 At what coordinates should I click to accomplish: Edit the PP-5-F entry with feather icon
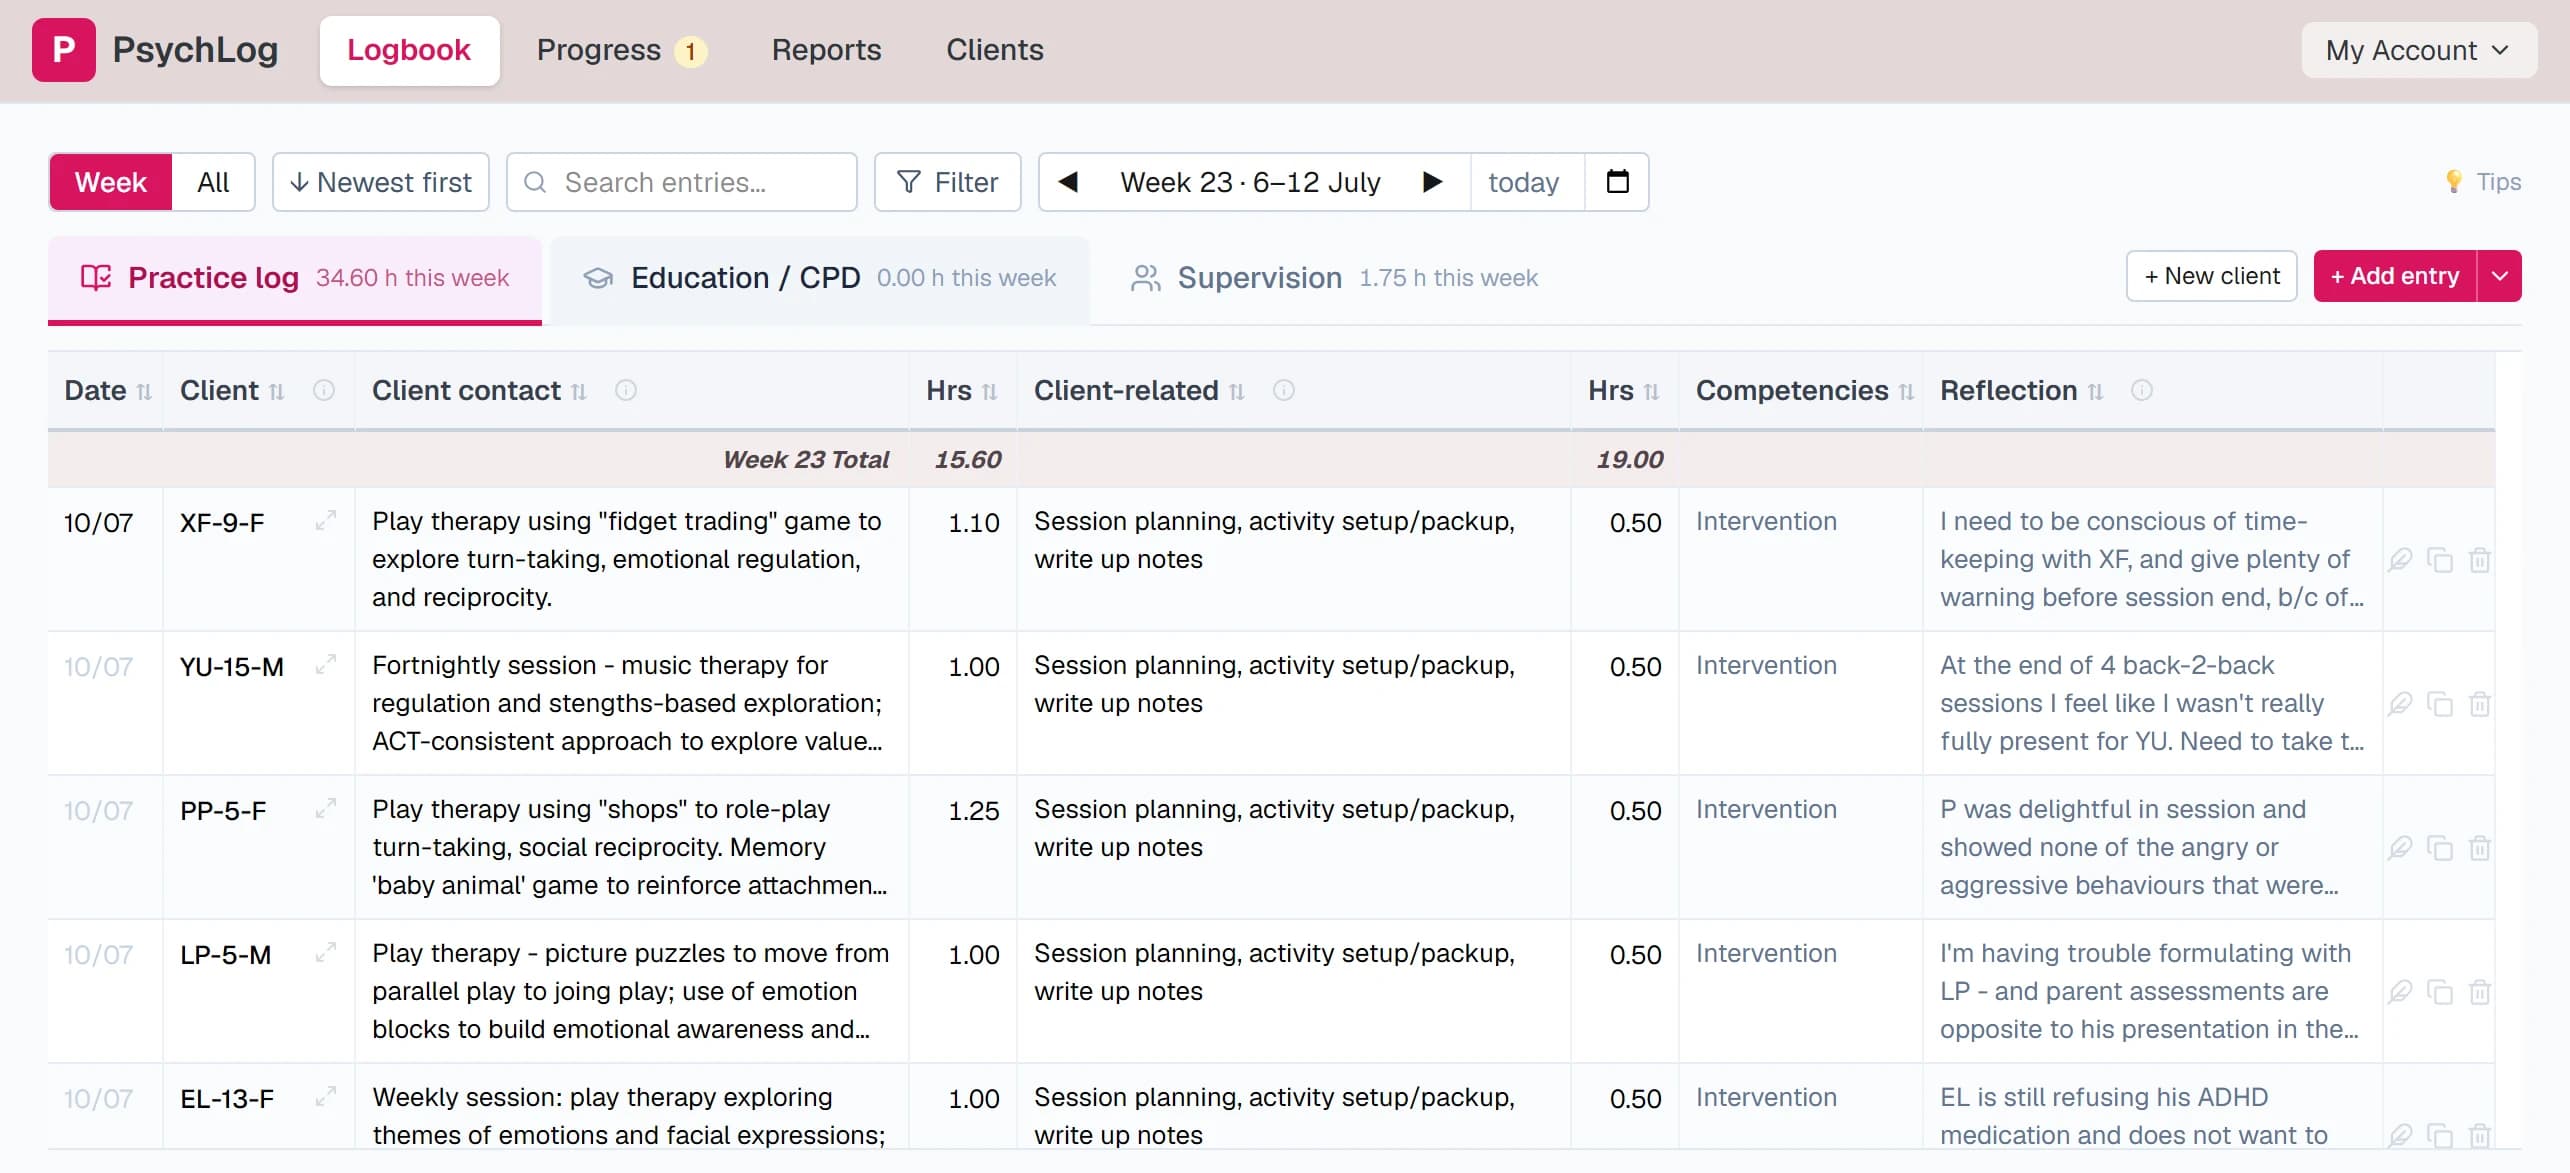point(2400,848)
